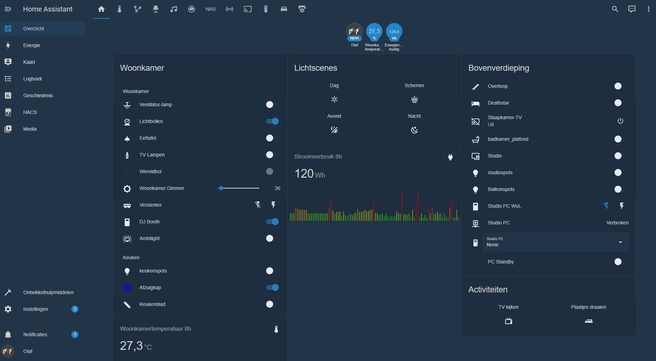Screen dimensions: 656x361
Task: Open the home overview tab
Action: click(101, 9)
